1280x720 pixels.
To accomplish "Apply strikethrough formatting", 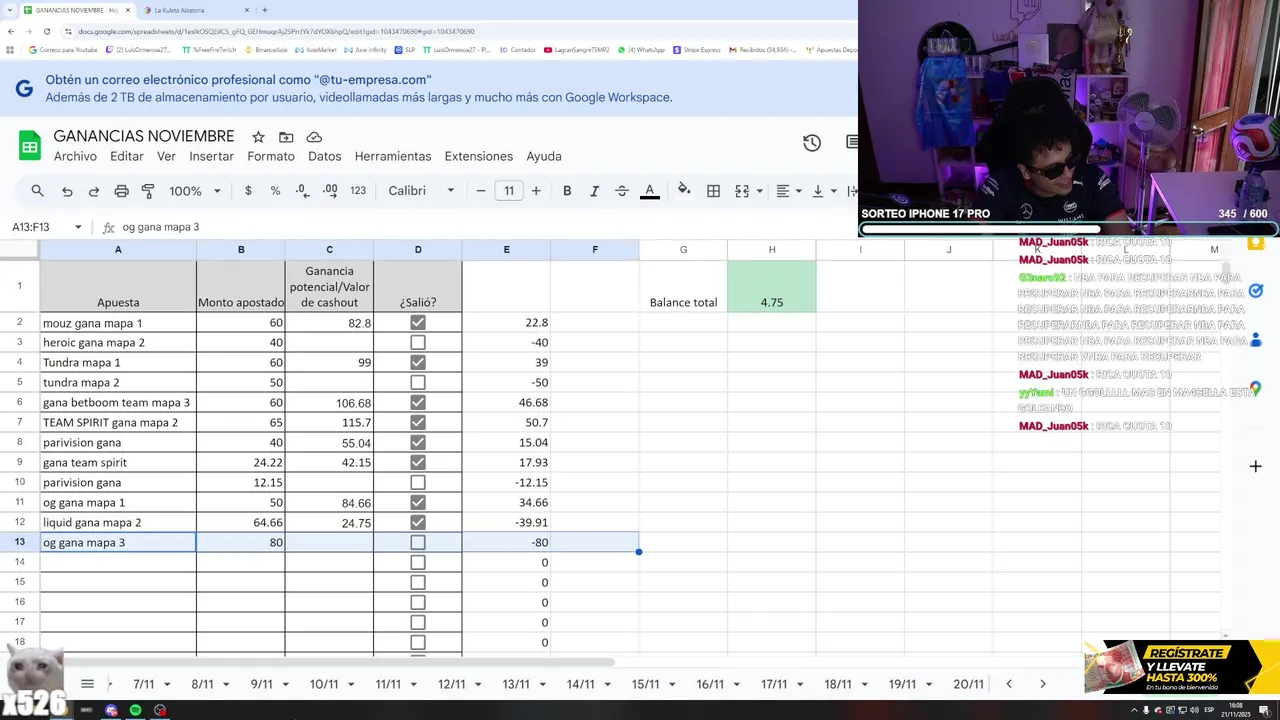I will 622,191.
